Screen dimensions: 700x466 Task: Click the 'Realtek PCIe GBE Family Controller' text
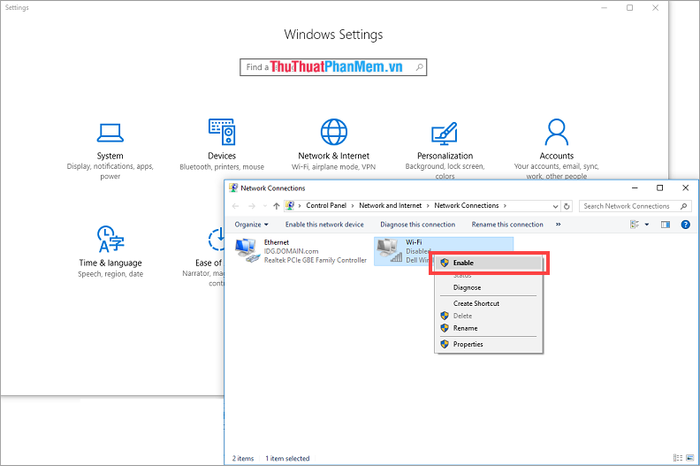point(316,260)
